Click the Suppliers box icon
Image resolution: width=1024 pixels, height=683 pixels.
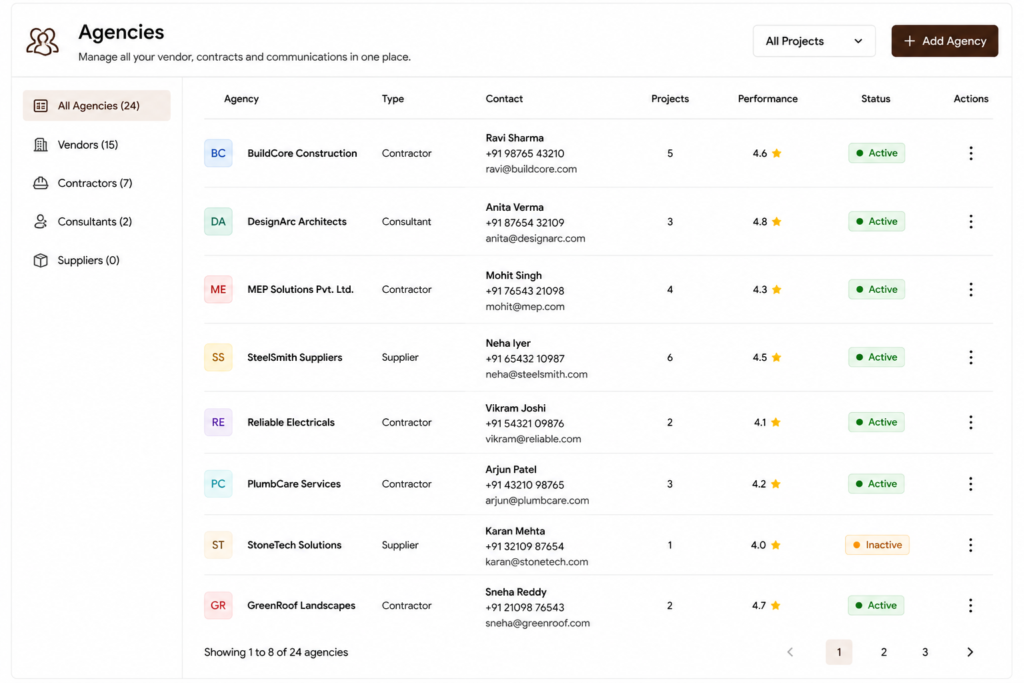[x=40, y=260]
